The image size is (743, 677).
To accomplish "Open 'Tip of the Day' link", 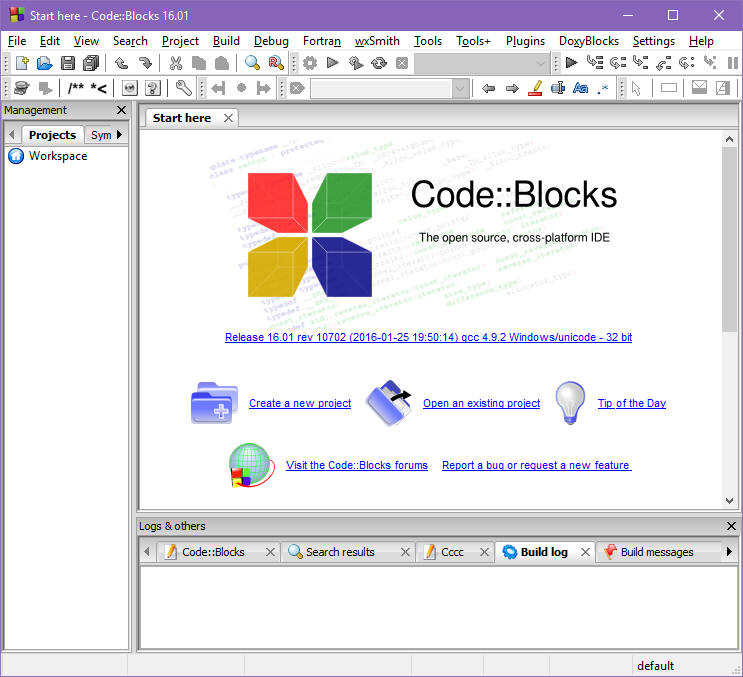I will pos(631,403).
